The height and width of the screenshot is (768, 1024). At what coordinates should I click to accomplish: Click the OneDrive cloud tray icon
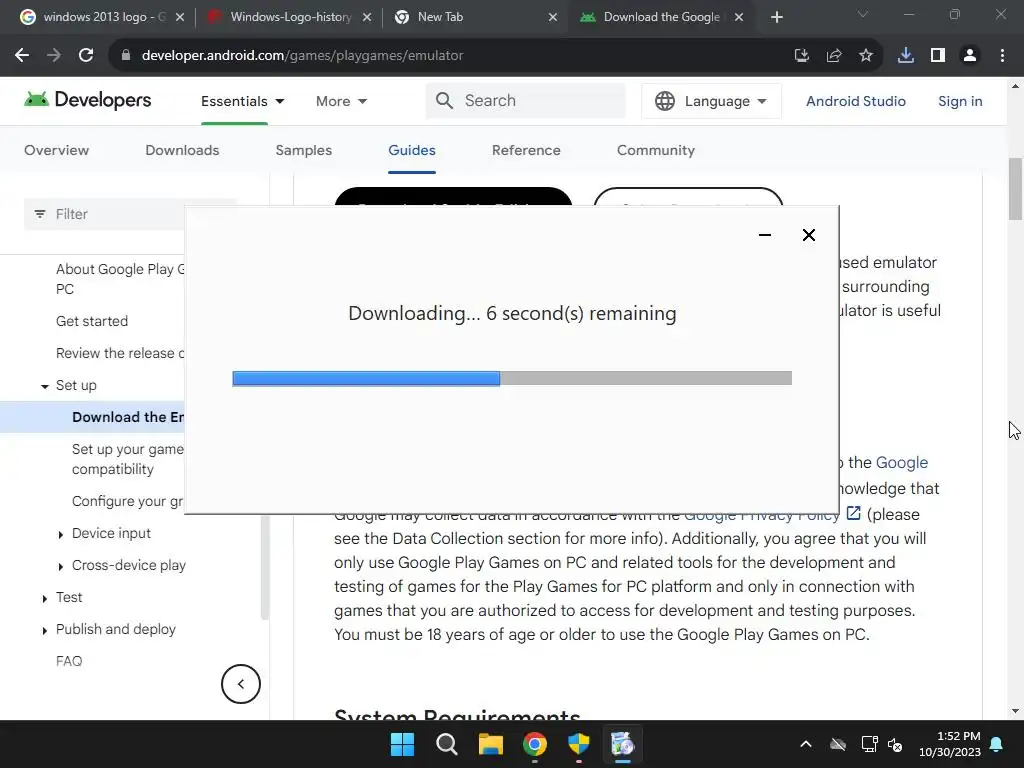[x=838, y=744]
